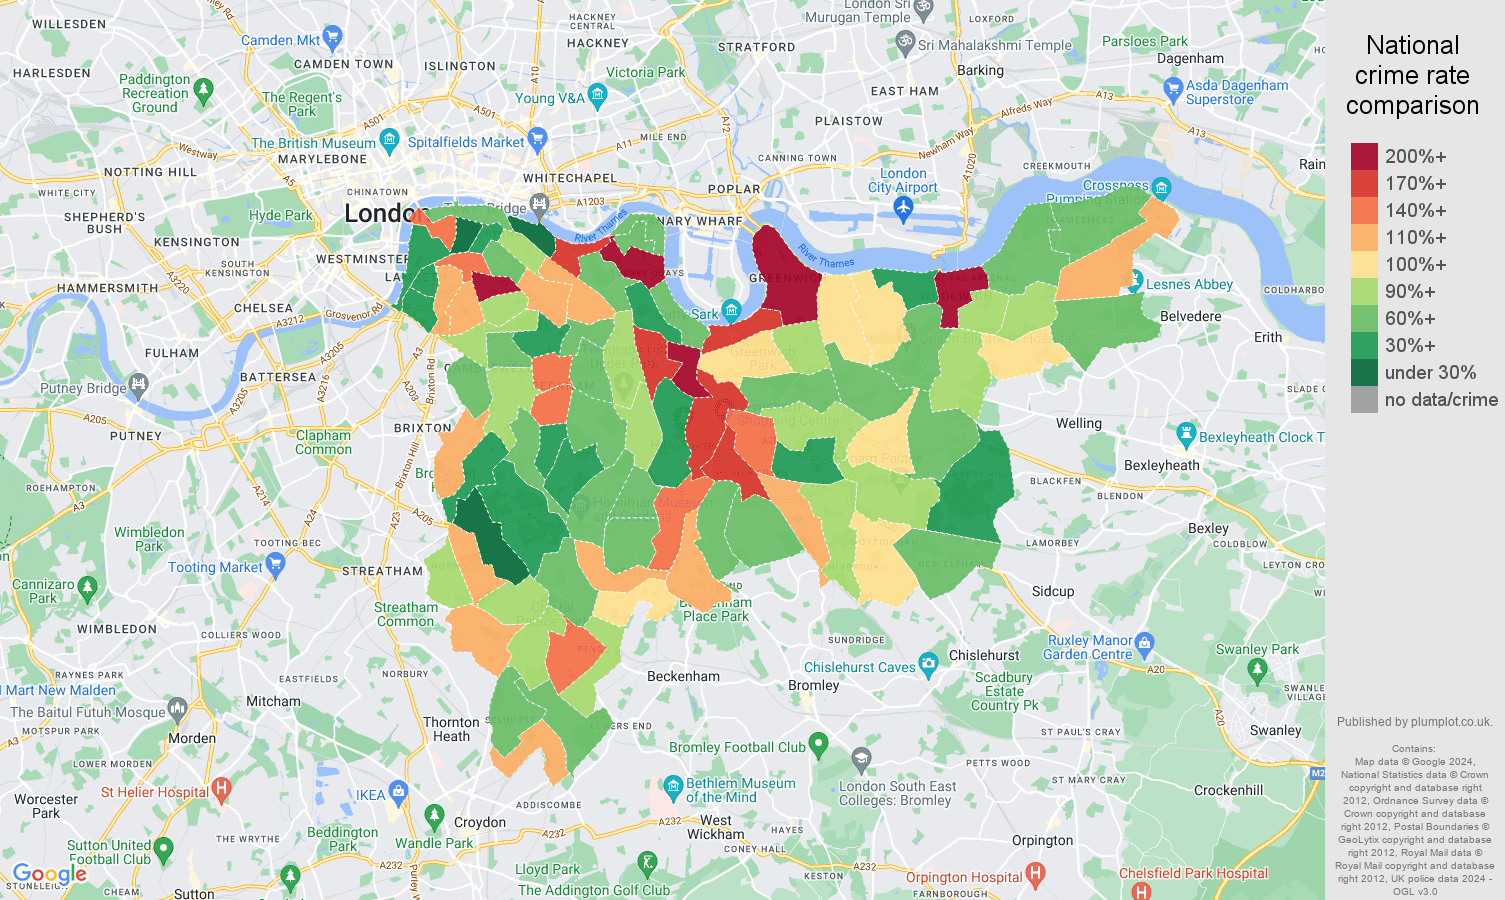Click the 'Streatham Common' label
1505x900 pixels.
point(405,614)
